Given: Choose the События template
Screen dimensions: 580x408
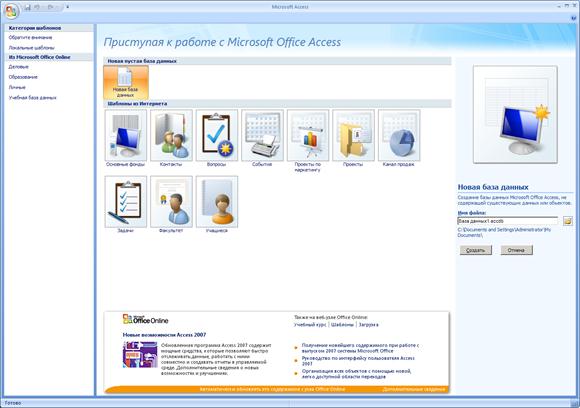Looking at the screenshot, I should (x=262, y=138).
